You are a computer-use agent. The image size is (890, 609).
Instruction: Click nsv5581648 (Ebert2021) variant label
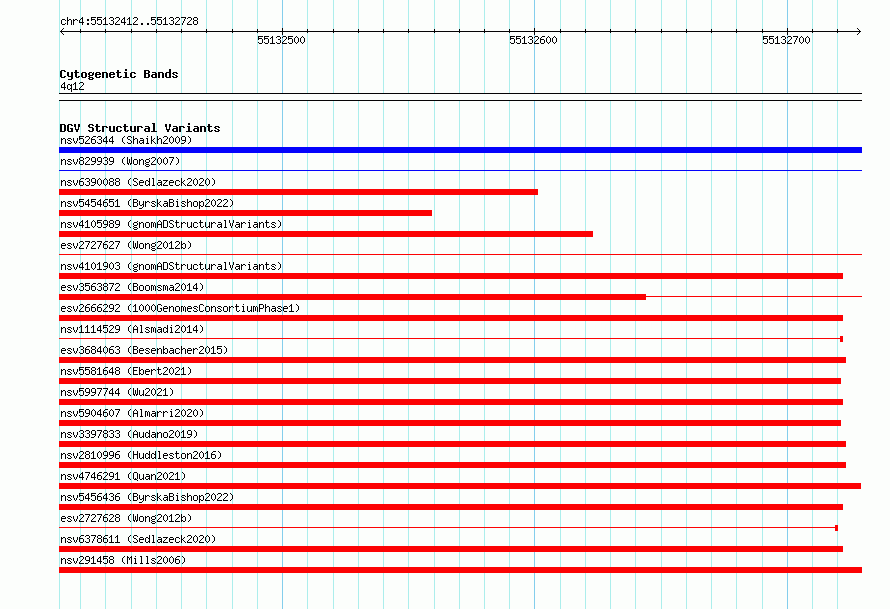(x=126, y=371)
